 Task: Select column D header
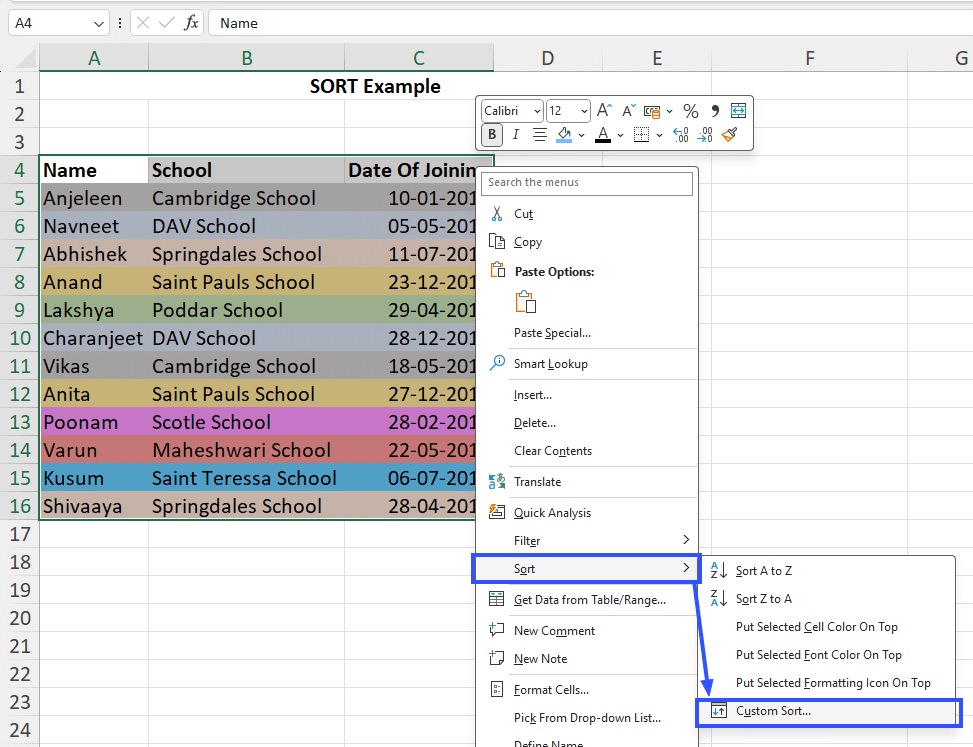[x=548, y=58]
